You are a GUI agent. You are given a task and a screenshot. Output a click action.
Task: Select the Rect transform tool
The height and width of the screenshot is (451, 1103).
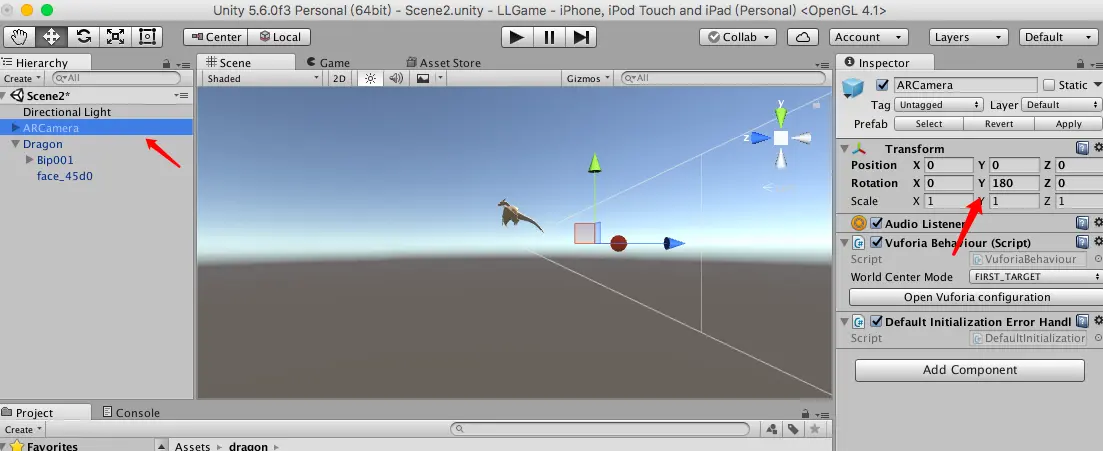147,37
